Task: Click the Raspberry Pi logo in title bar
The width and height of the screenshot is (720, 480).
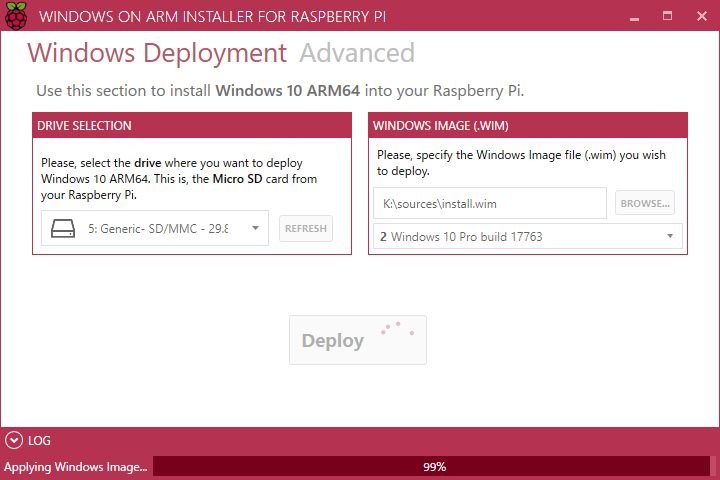Action: [16, 16]
